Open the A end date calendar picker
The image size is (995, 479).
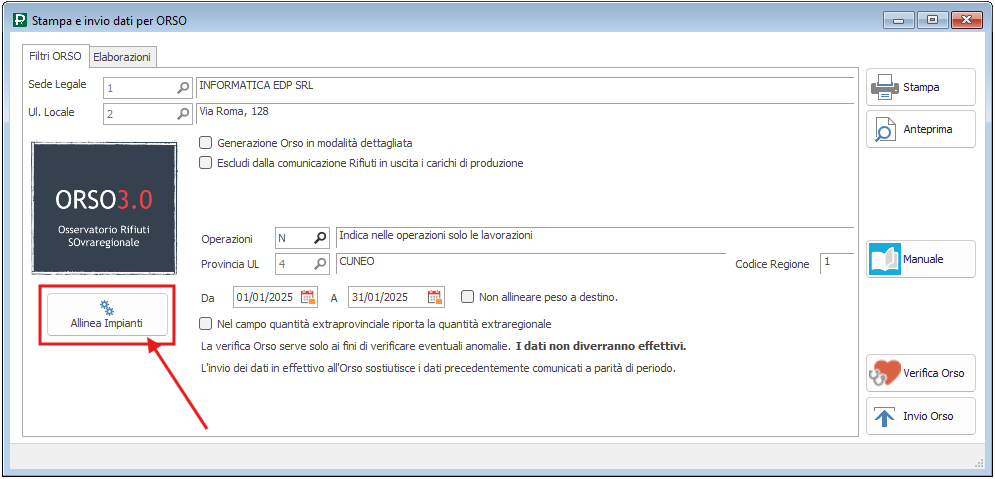click(435, 297)
